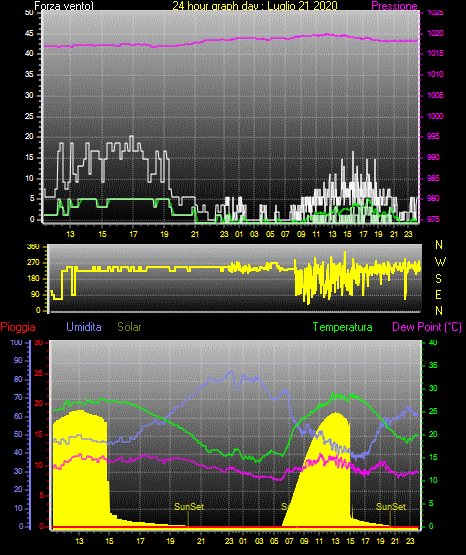The image size is (466, 555).
Task: Click the '24 hour graph day : Luglio 21 2020' title
Action: pyautogui.click(x=255, y=6)
